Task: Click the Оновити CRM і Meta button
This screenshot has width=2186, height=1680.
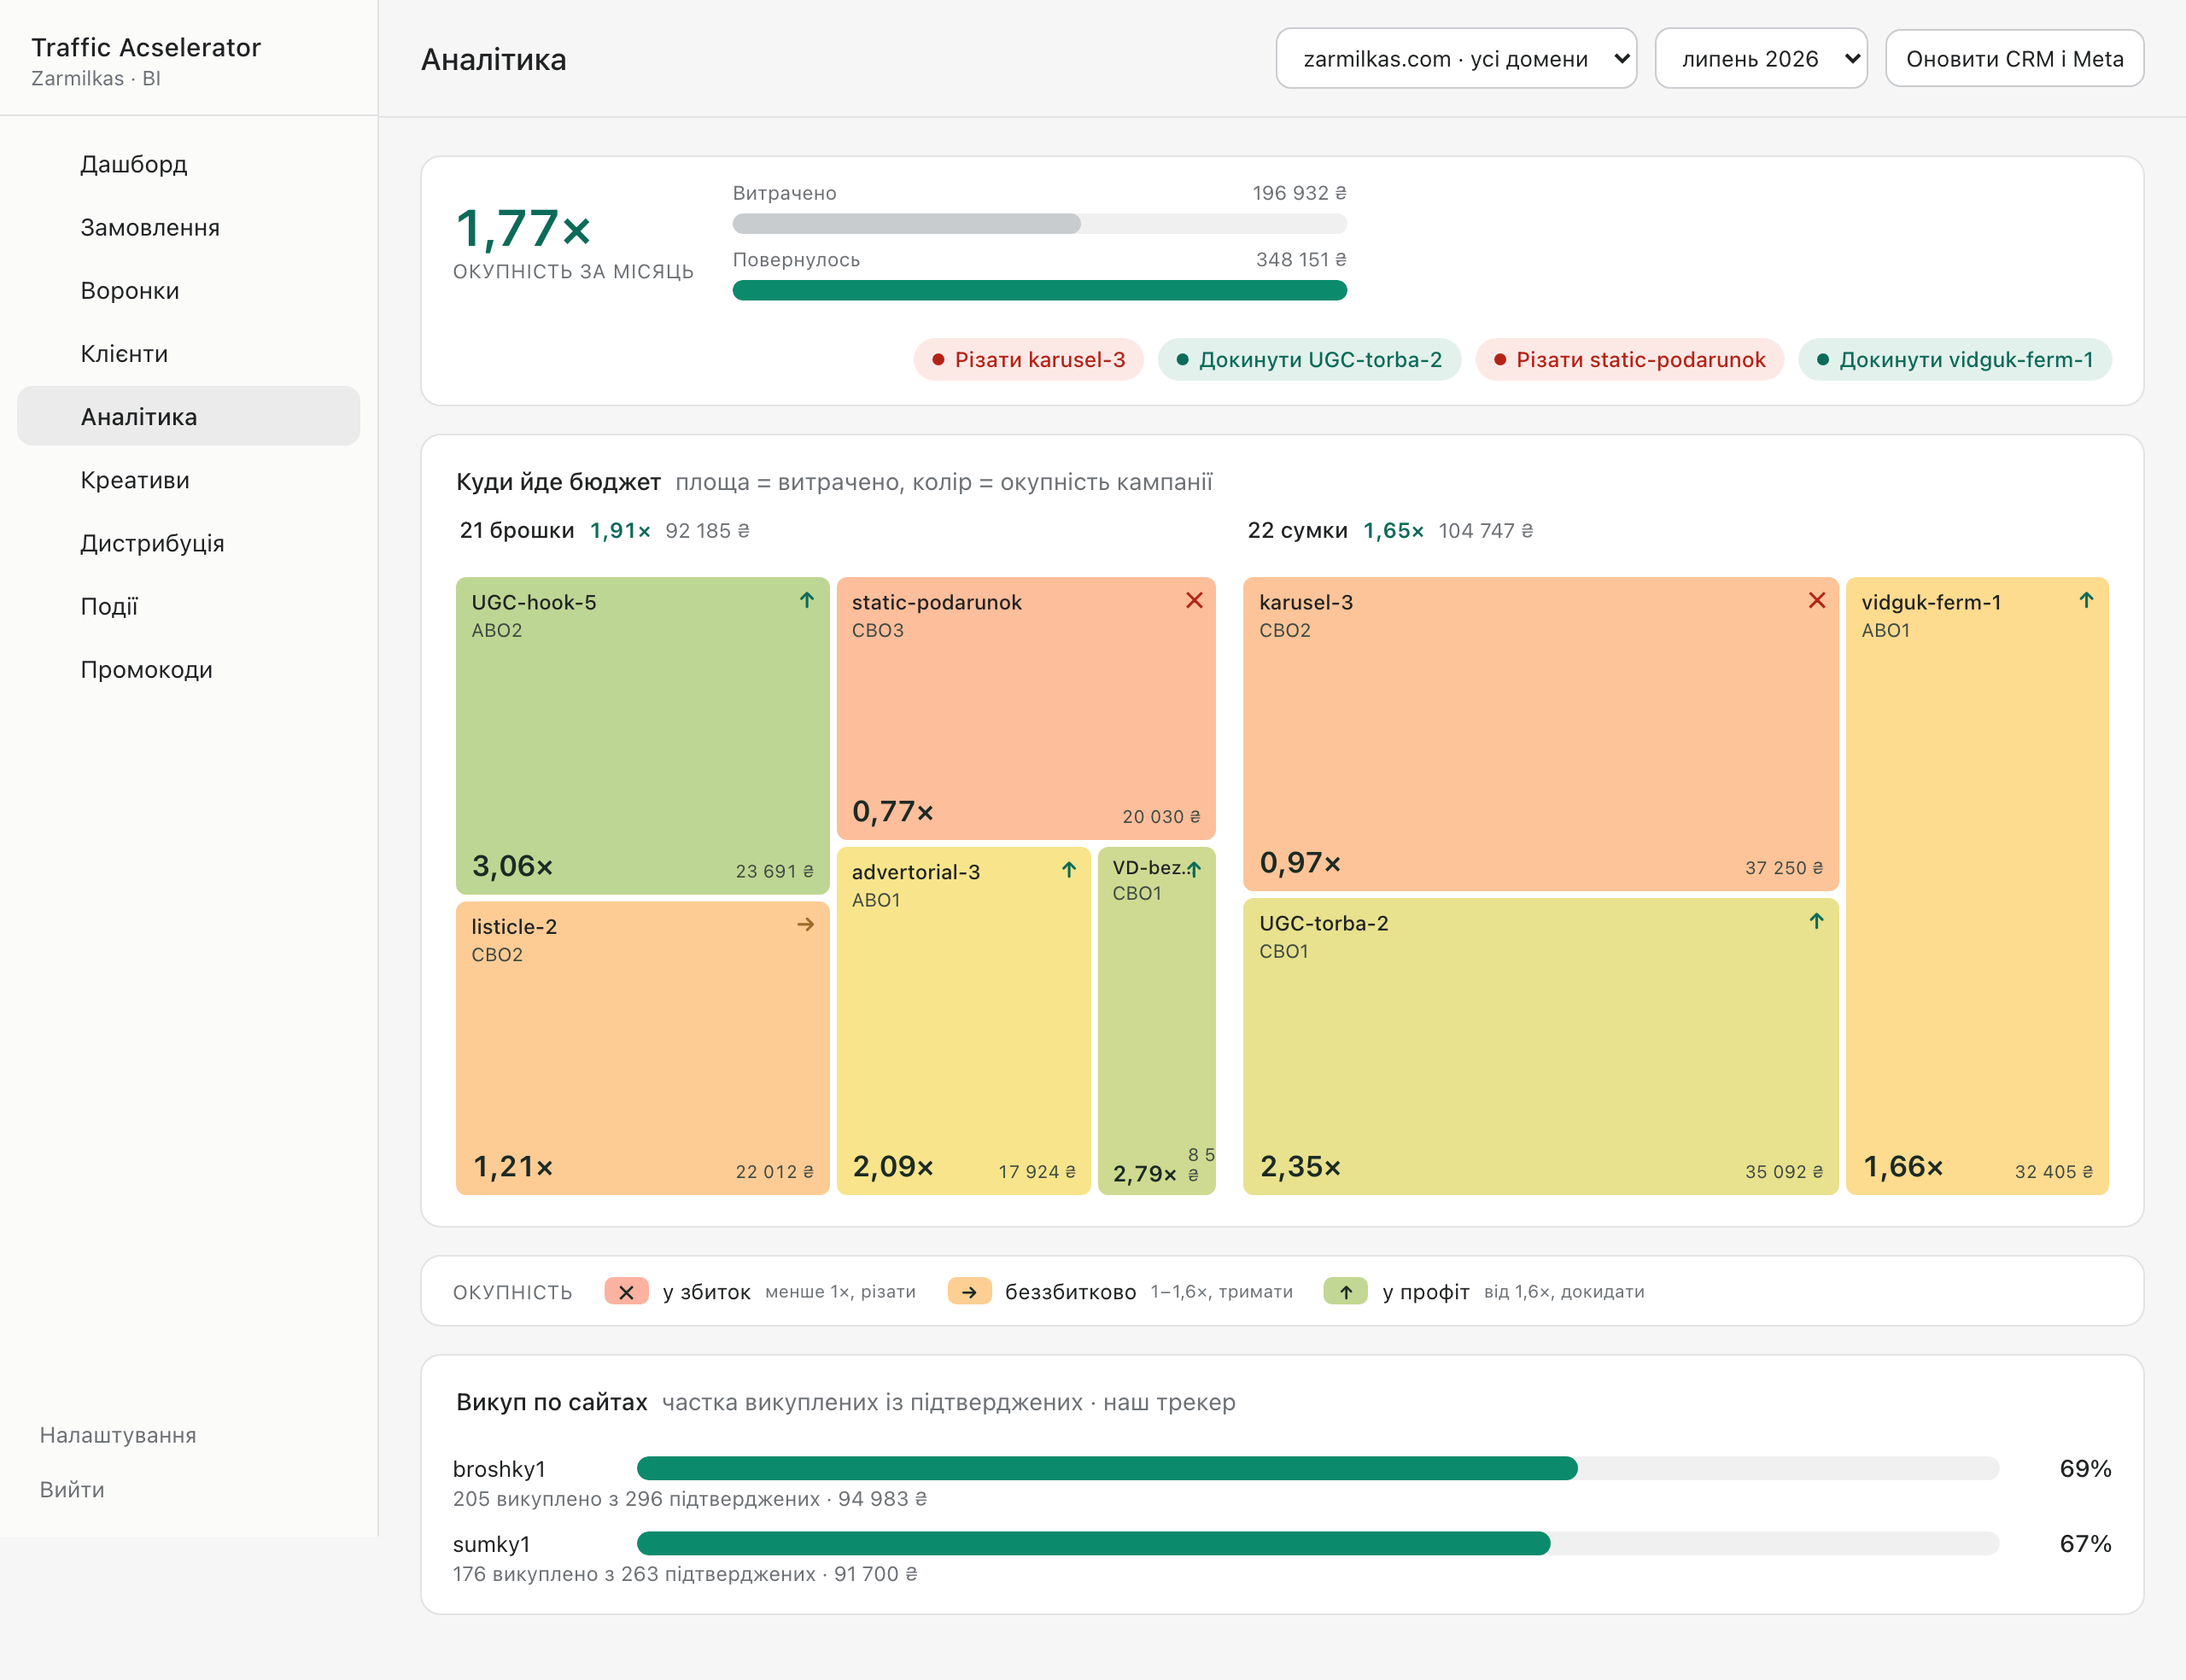Action: [x=2014, y=59]
